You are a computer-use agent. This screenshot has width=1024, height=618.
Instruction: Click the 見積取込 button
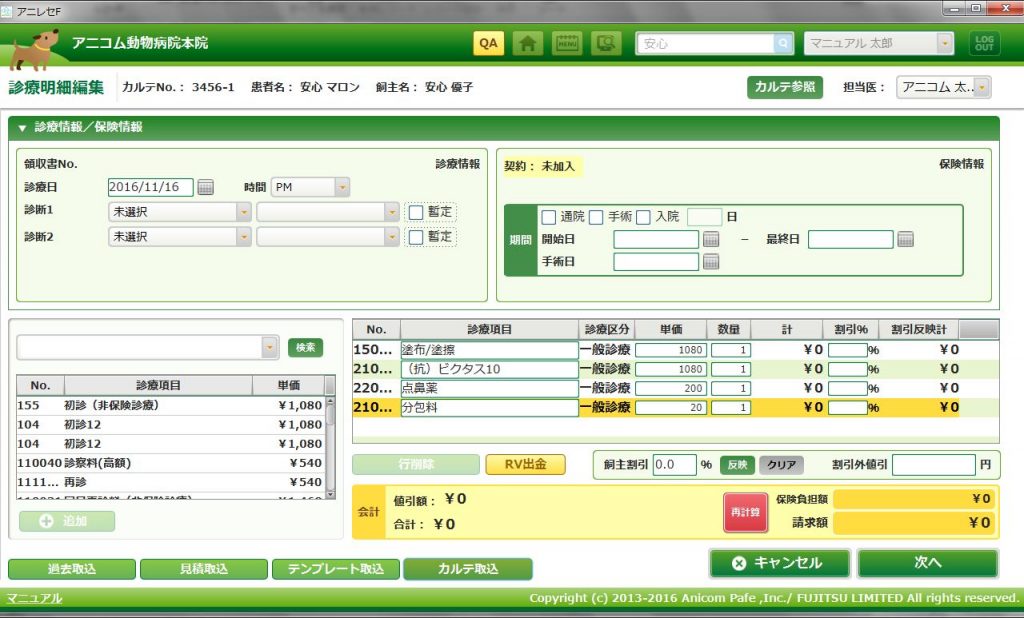pos(204,569)
